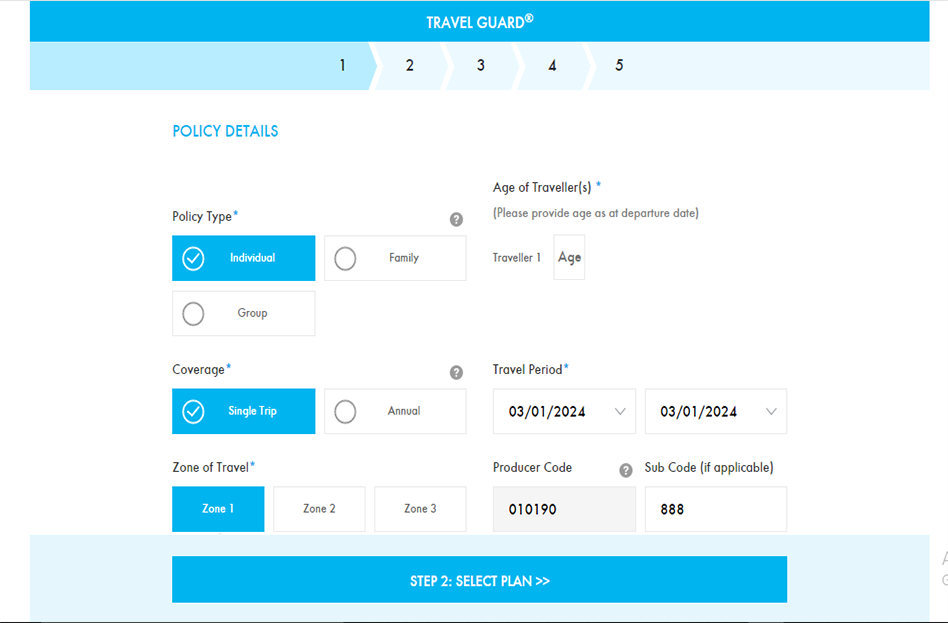This screenshot has height=623, width=948.
Task: Choose Single Trip coverage
Action: pos(244,411)
